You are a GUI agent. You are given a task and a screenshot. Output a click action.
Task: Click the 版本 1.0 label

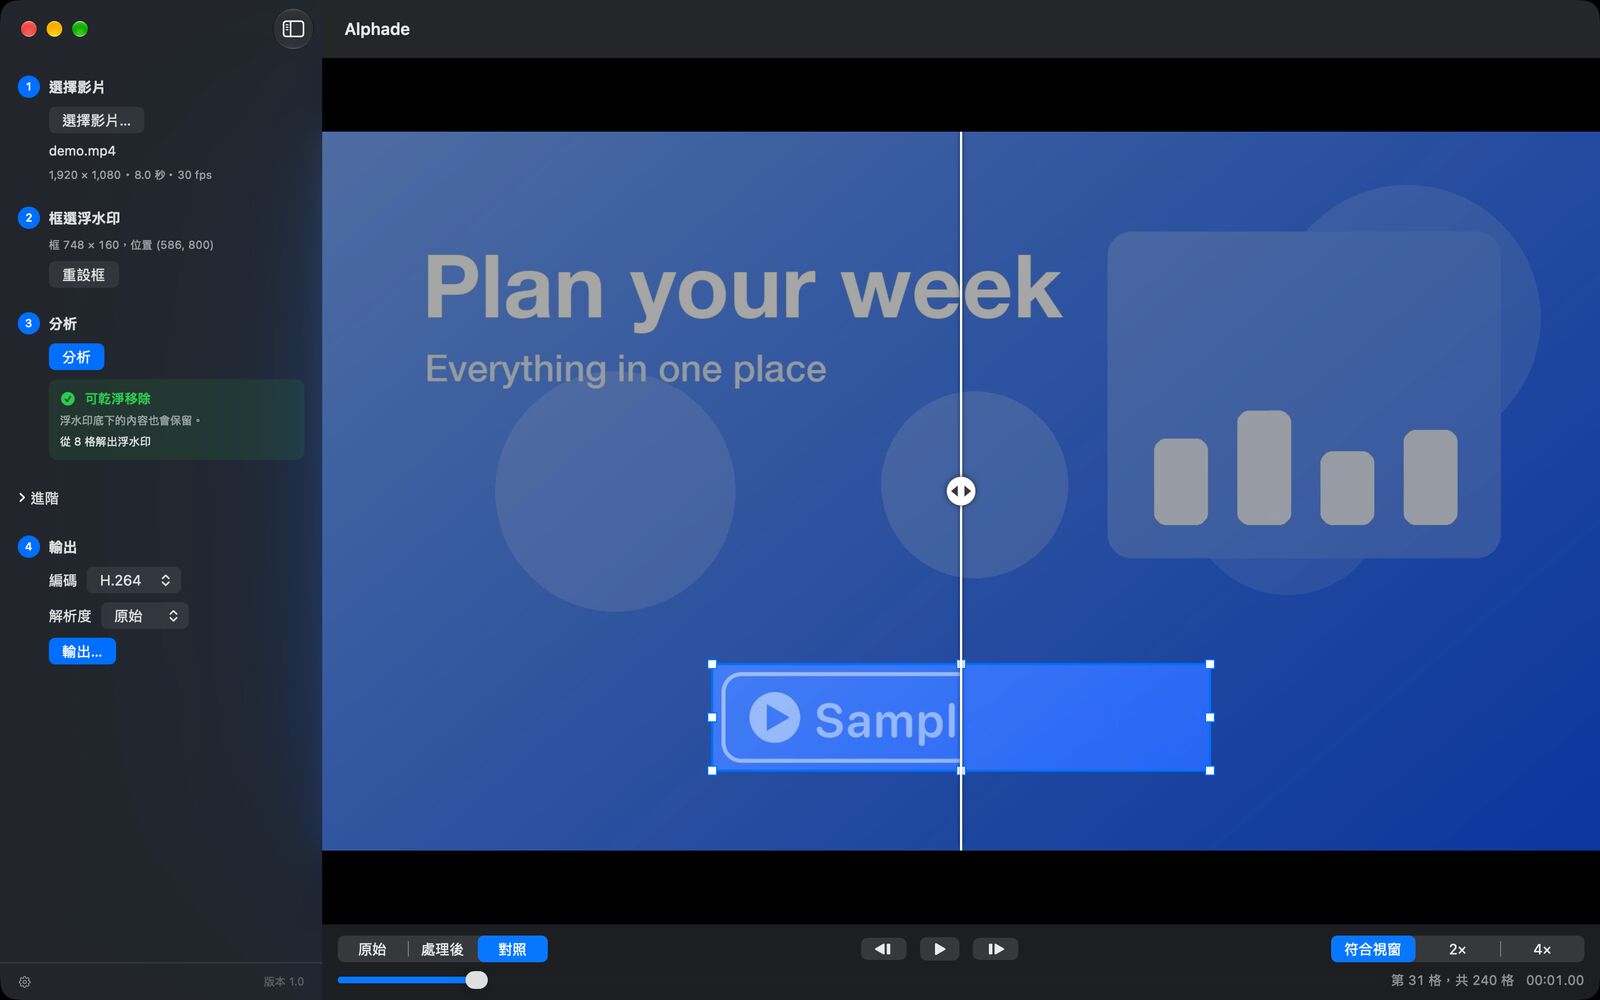(283, 982)
